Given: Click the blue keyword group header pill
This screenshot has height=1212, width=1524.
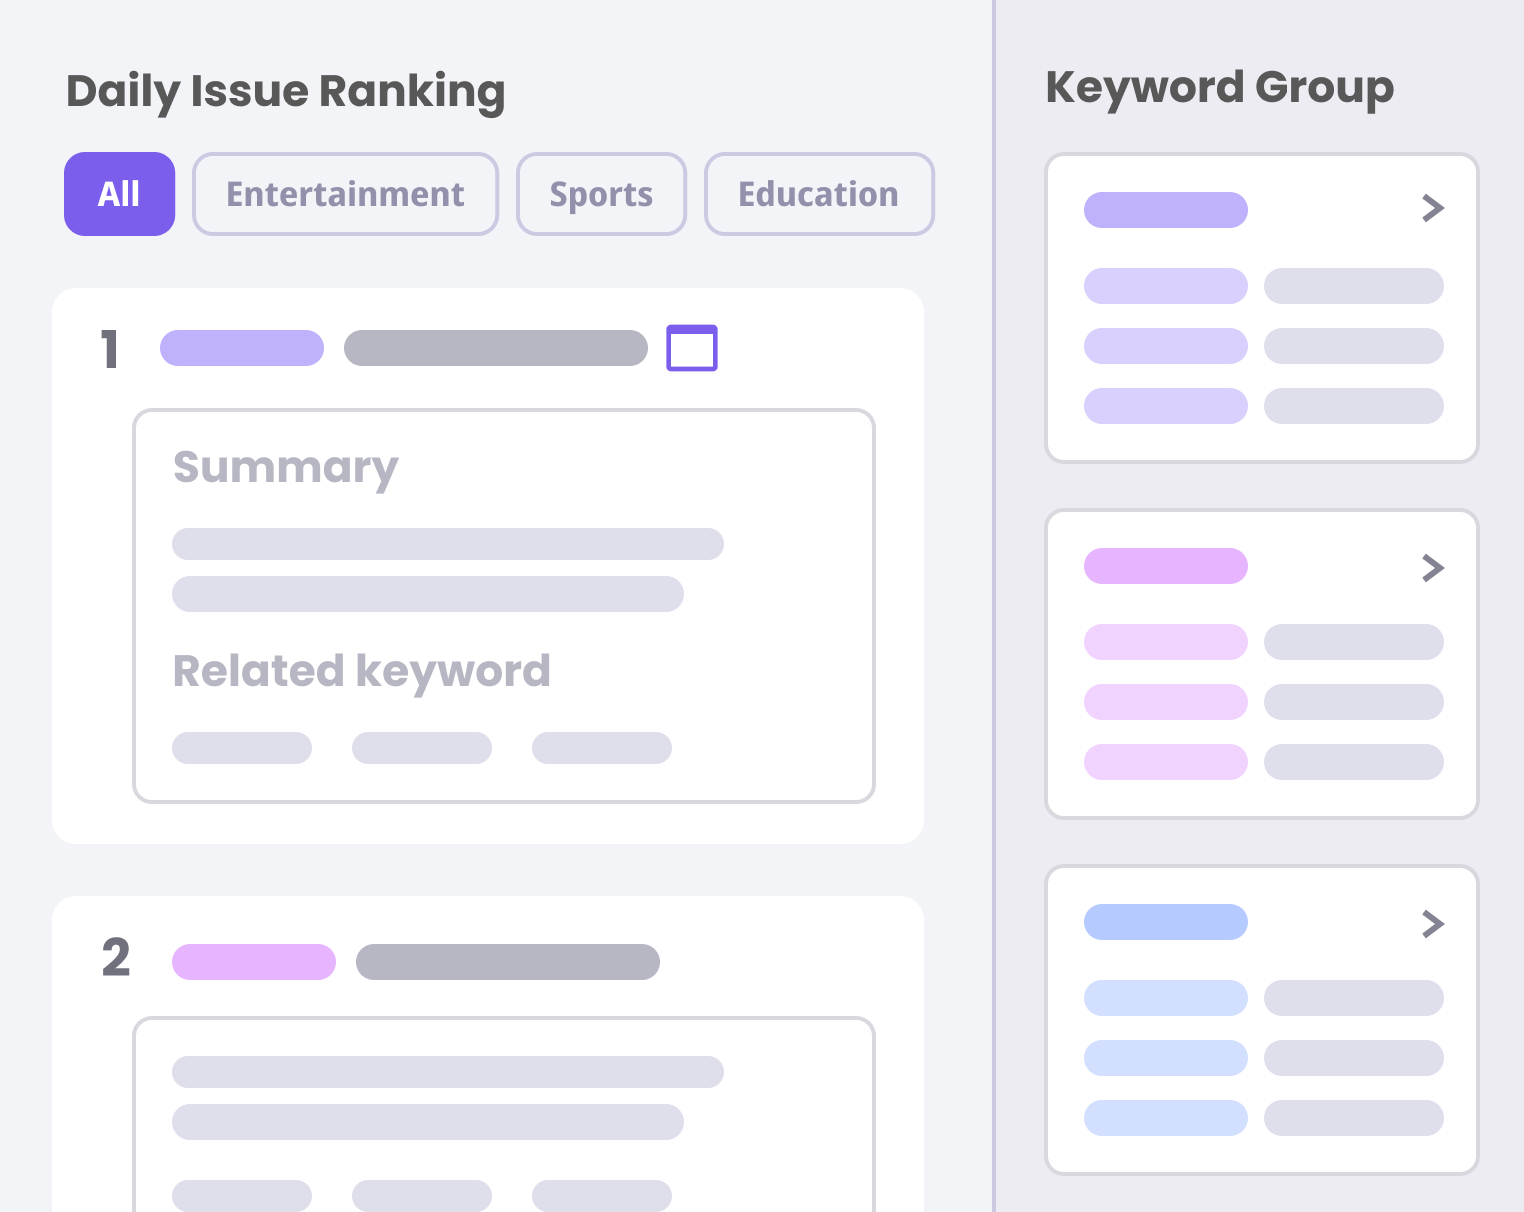Looking at the screenshot, I should pos(1166,922).
